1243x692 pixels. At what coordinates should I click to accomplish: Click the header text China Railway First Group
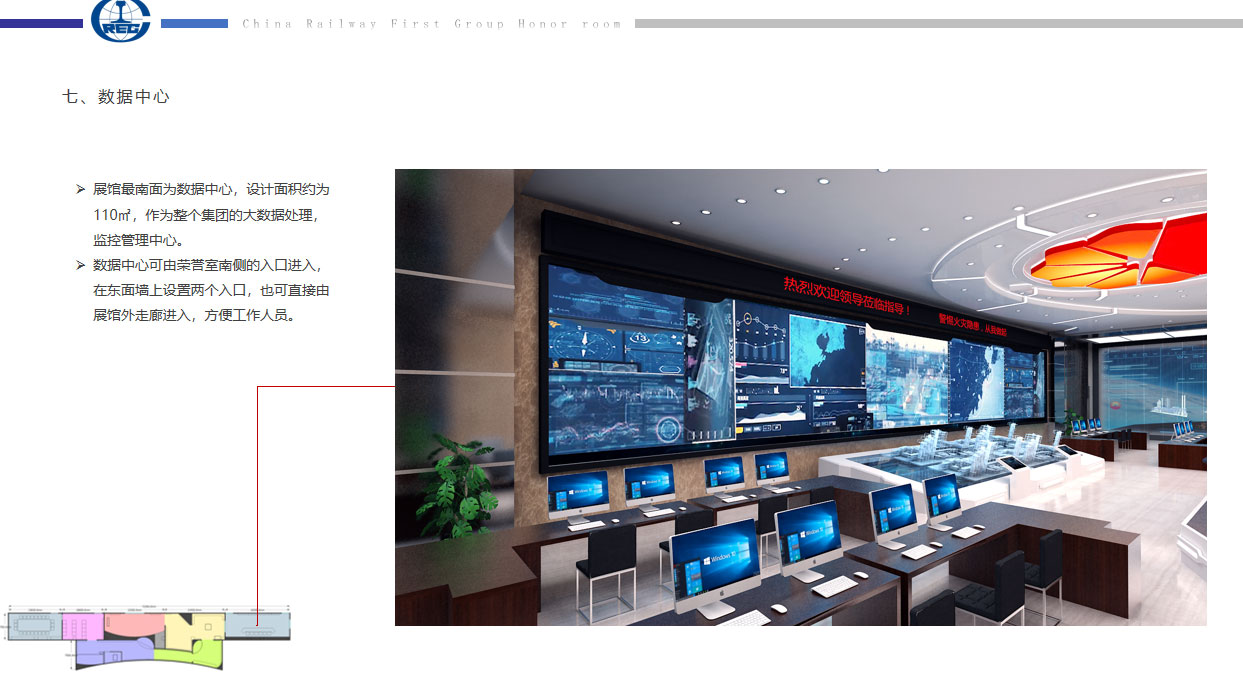[431, 24]
